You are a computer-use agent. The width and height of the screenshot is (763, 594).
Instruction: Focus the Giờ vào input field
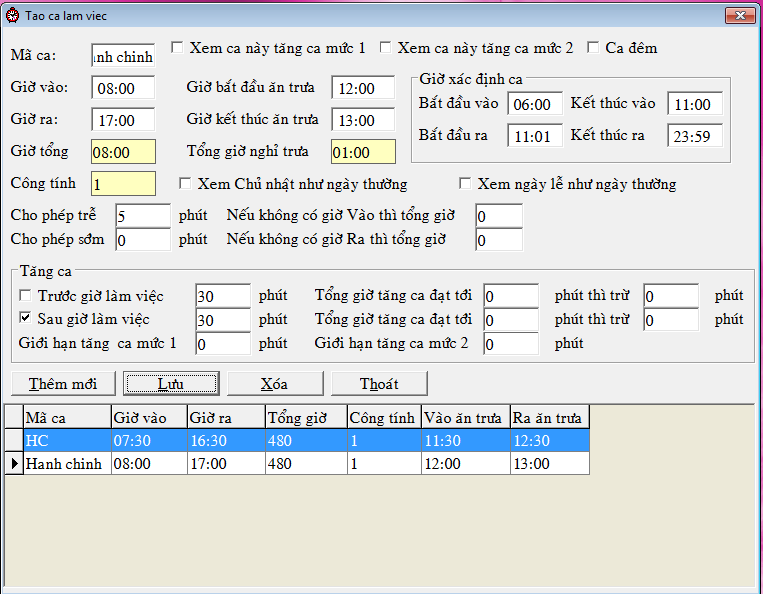[x=123, y=88]
